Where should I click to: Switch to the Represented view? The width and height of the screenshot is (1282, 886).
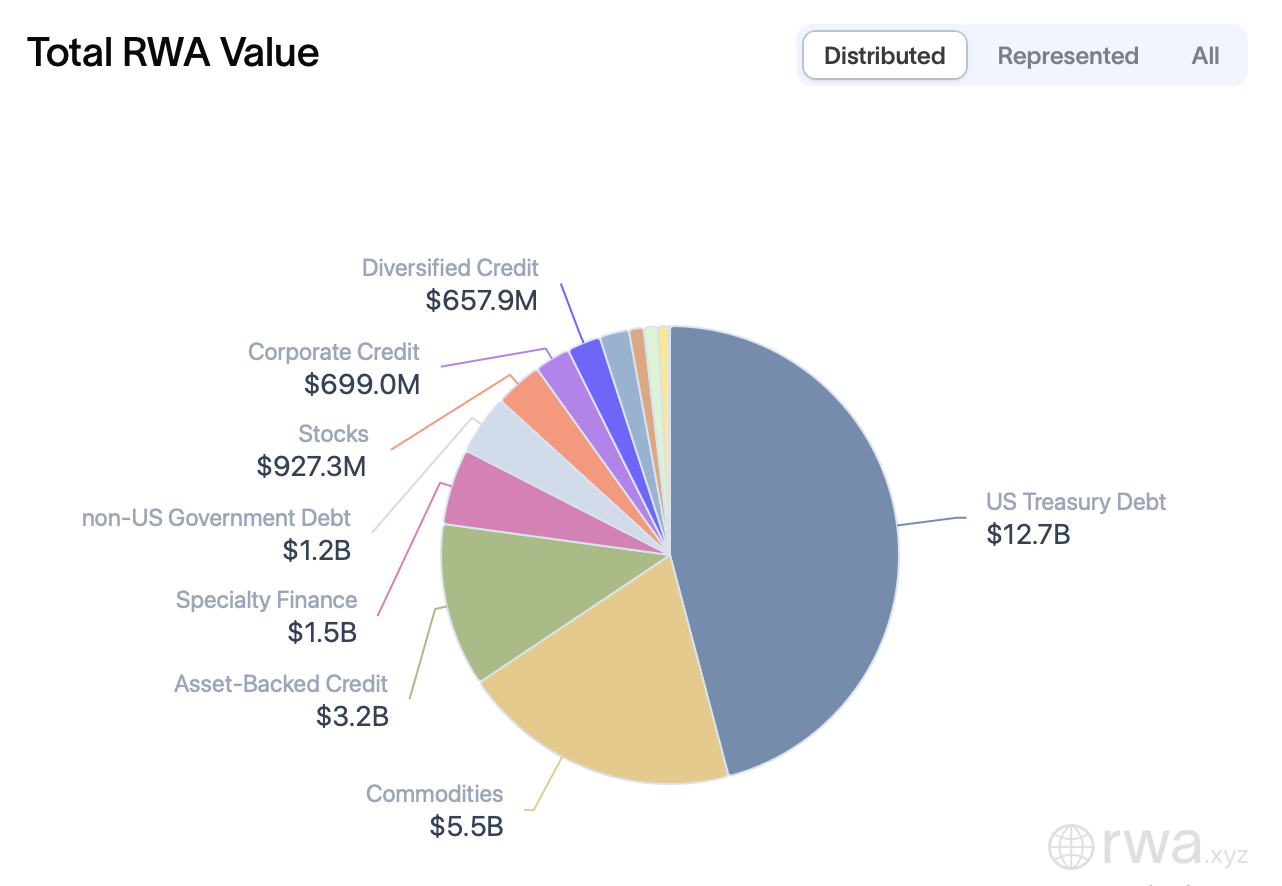[x=1067, y=56]
